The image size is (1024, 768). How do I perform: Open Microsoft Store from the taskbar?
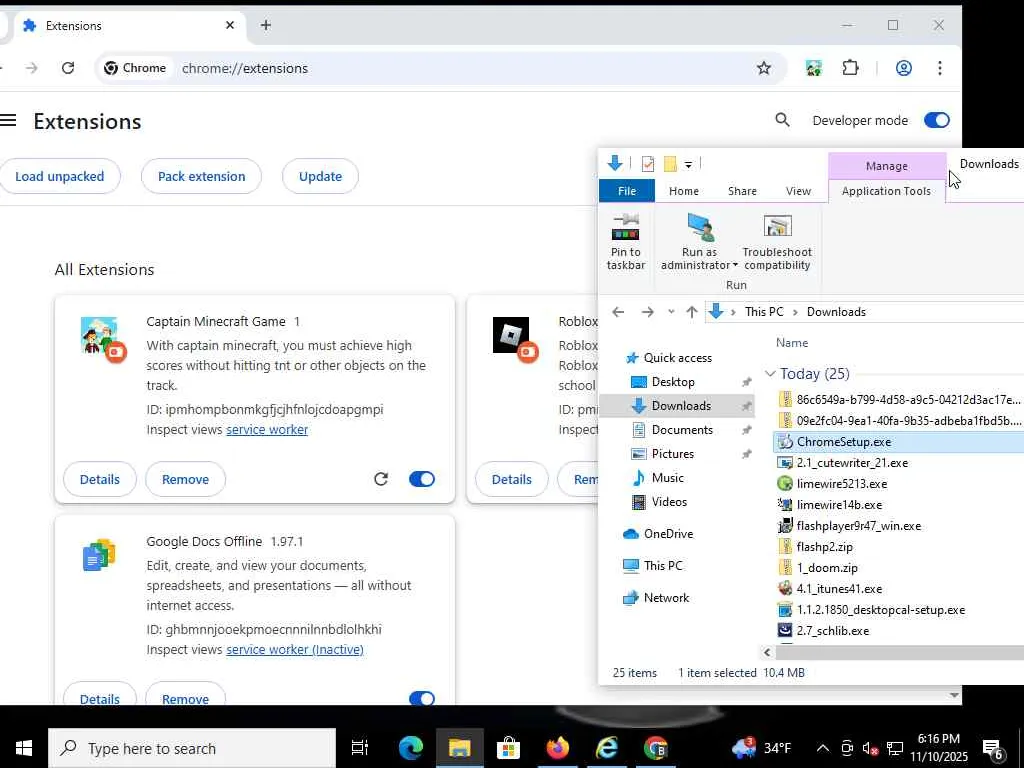click(508, 748)
